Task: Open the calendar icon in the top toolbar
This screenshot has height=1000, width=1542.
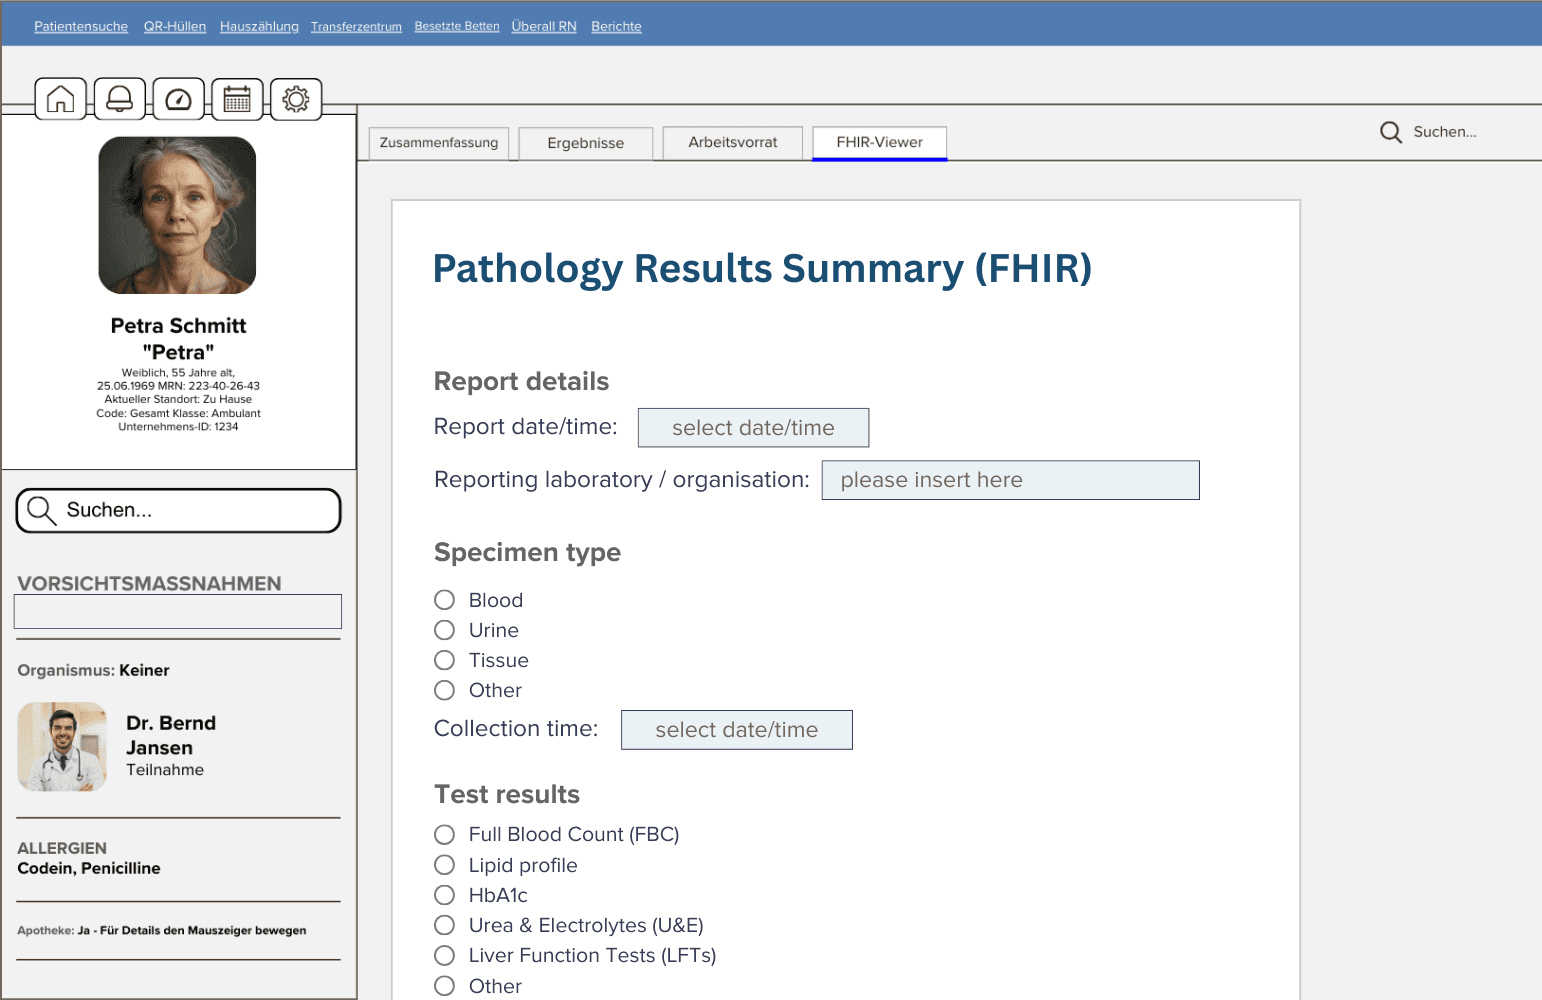Action: [237, 98]
